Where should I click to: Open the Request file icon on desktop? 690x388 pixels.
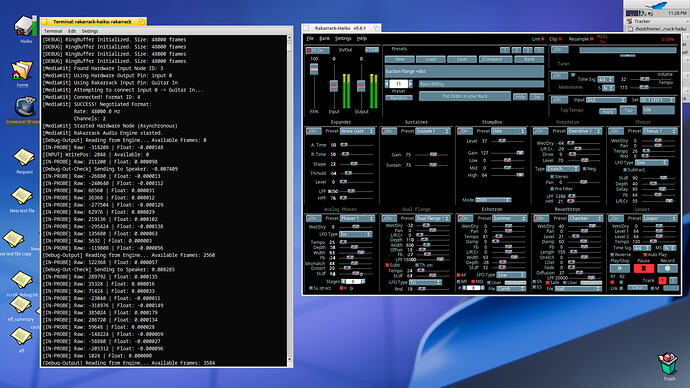pyautogui.click(x=24, y=157)
